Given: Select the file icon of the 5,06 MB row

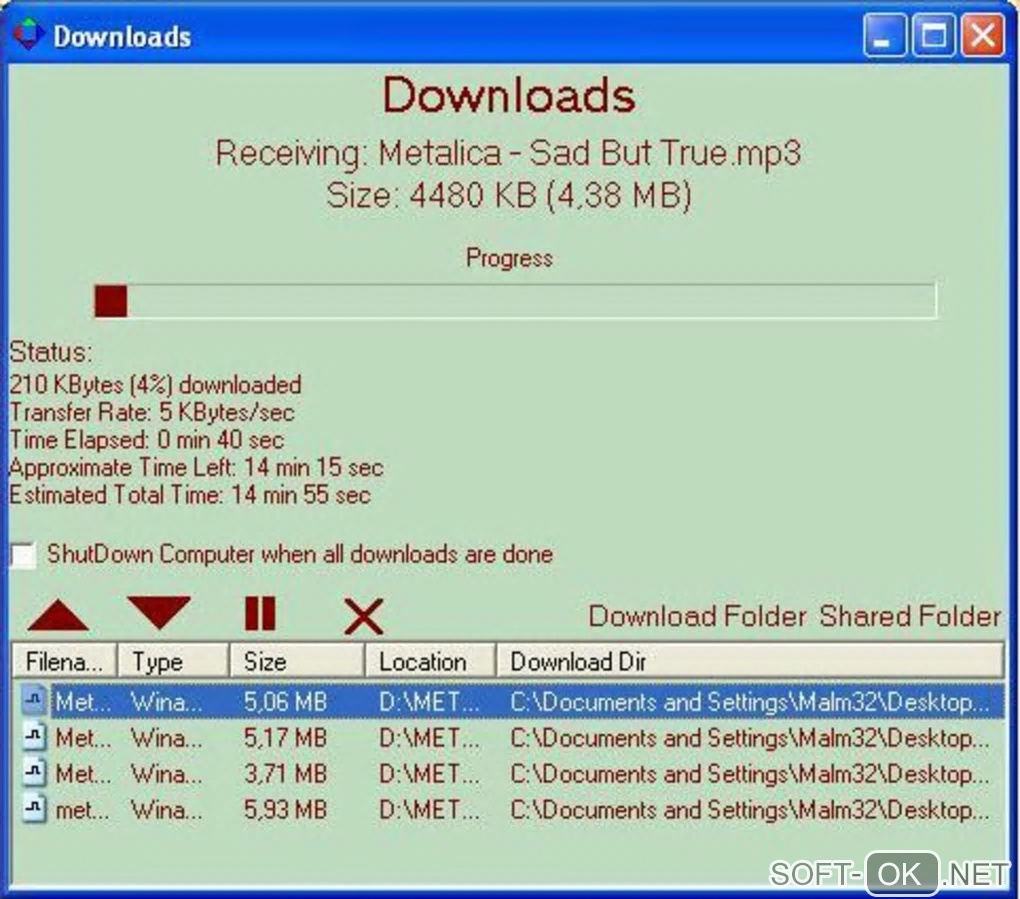Looking at the screenshot, I should pos(34,701).
